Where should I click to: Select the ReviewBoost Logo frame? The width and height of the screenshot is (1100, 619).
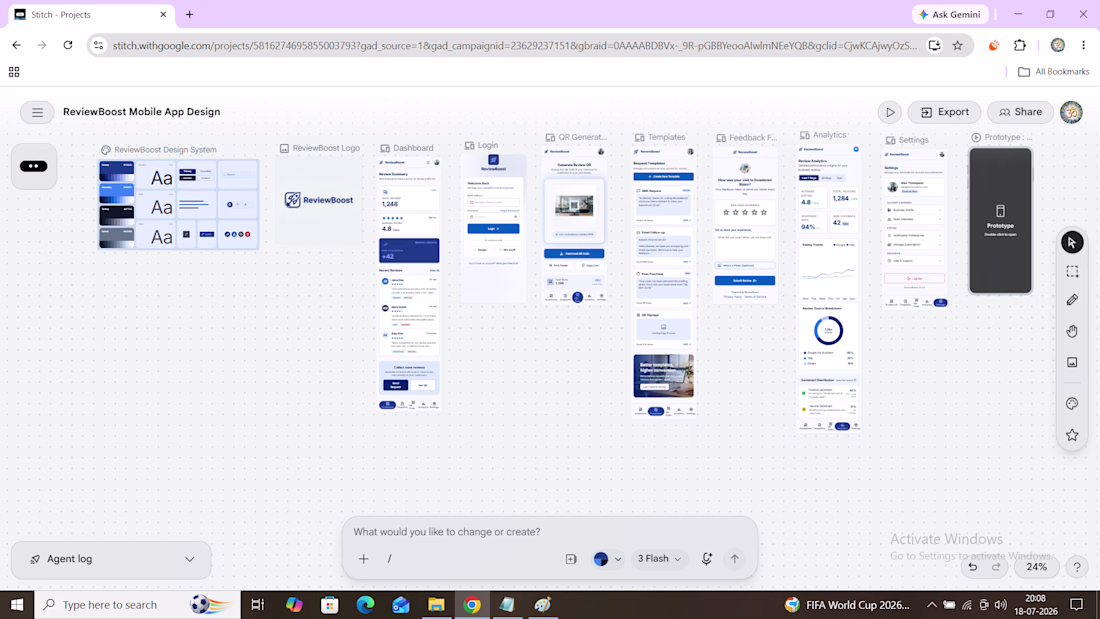(319, 200)
